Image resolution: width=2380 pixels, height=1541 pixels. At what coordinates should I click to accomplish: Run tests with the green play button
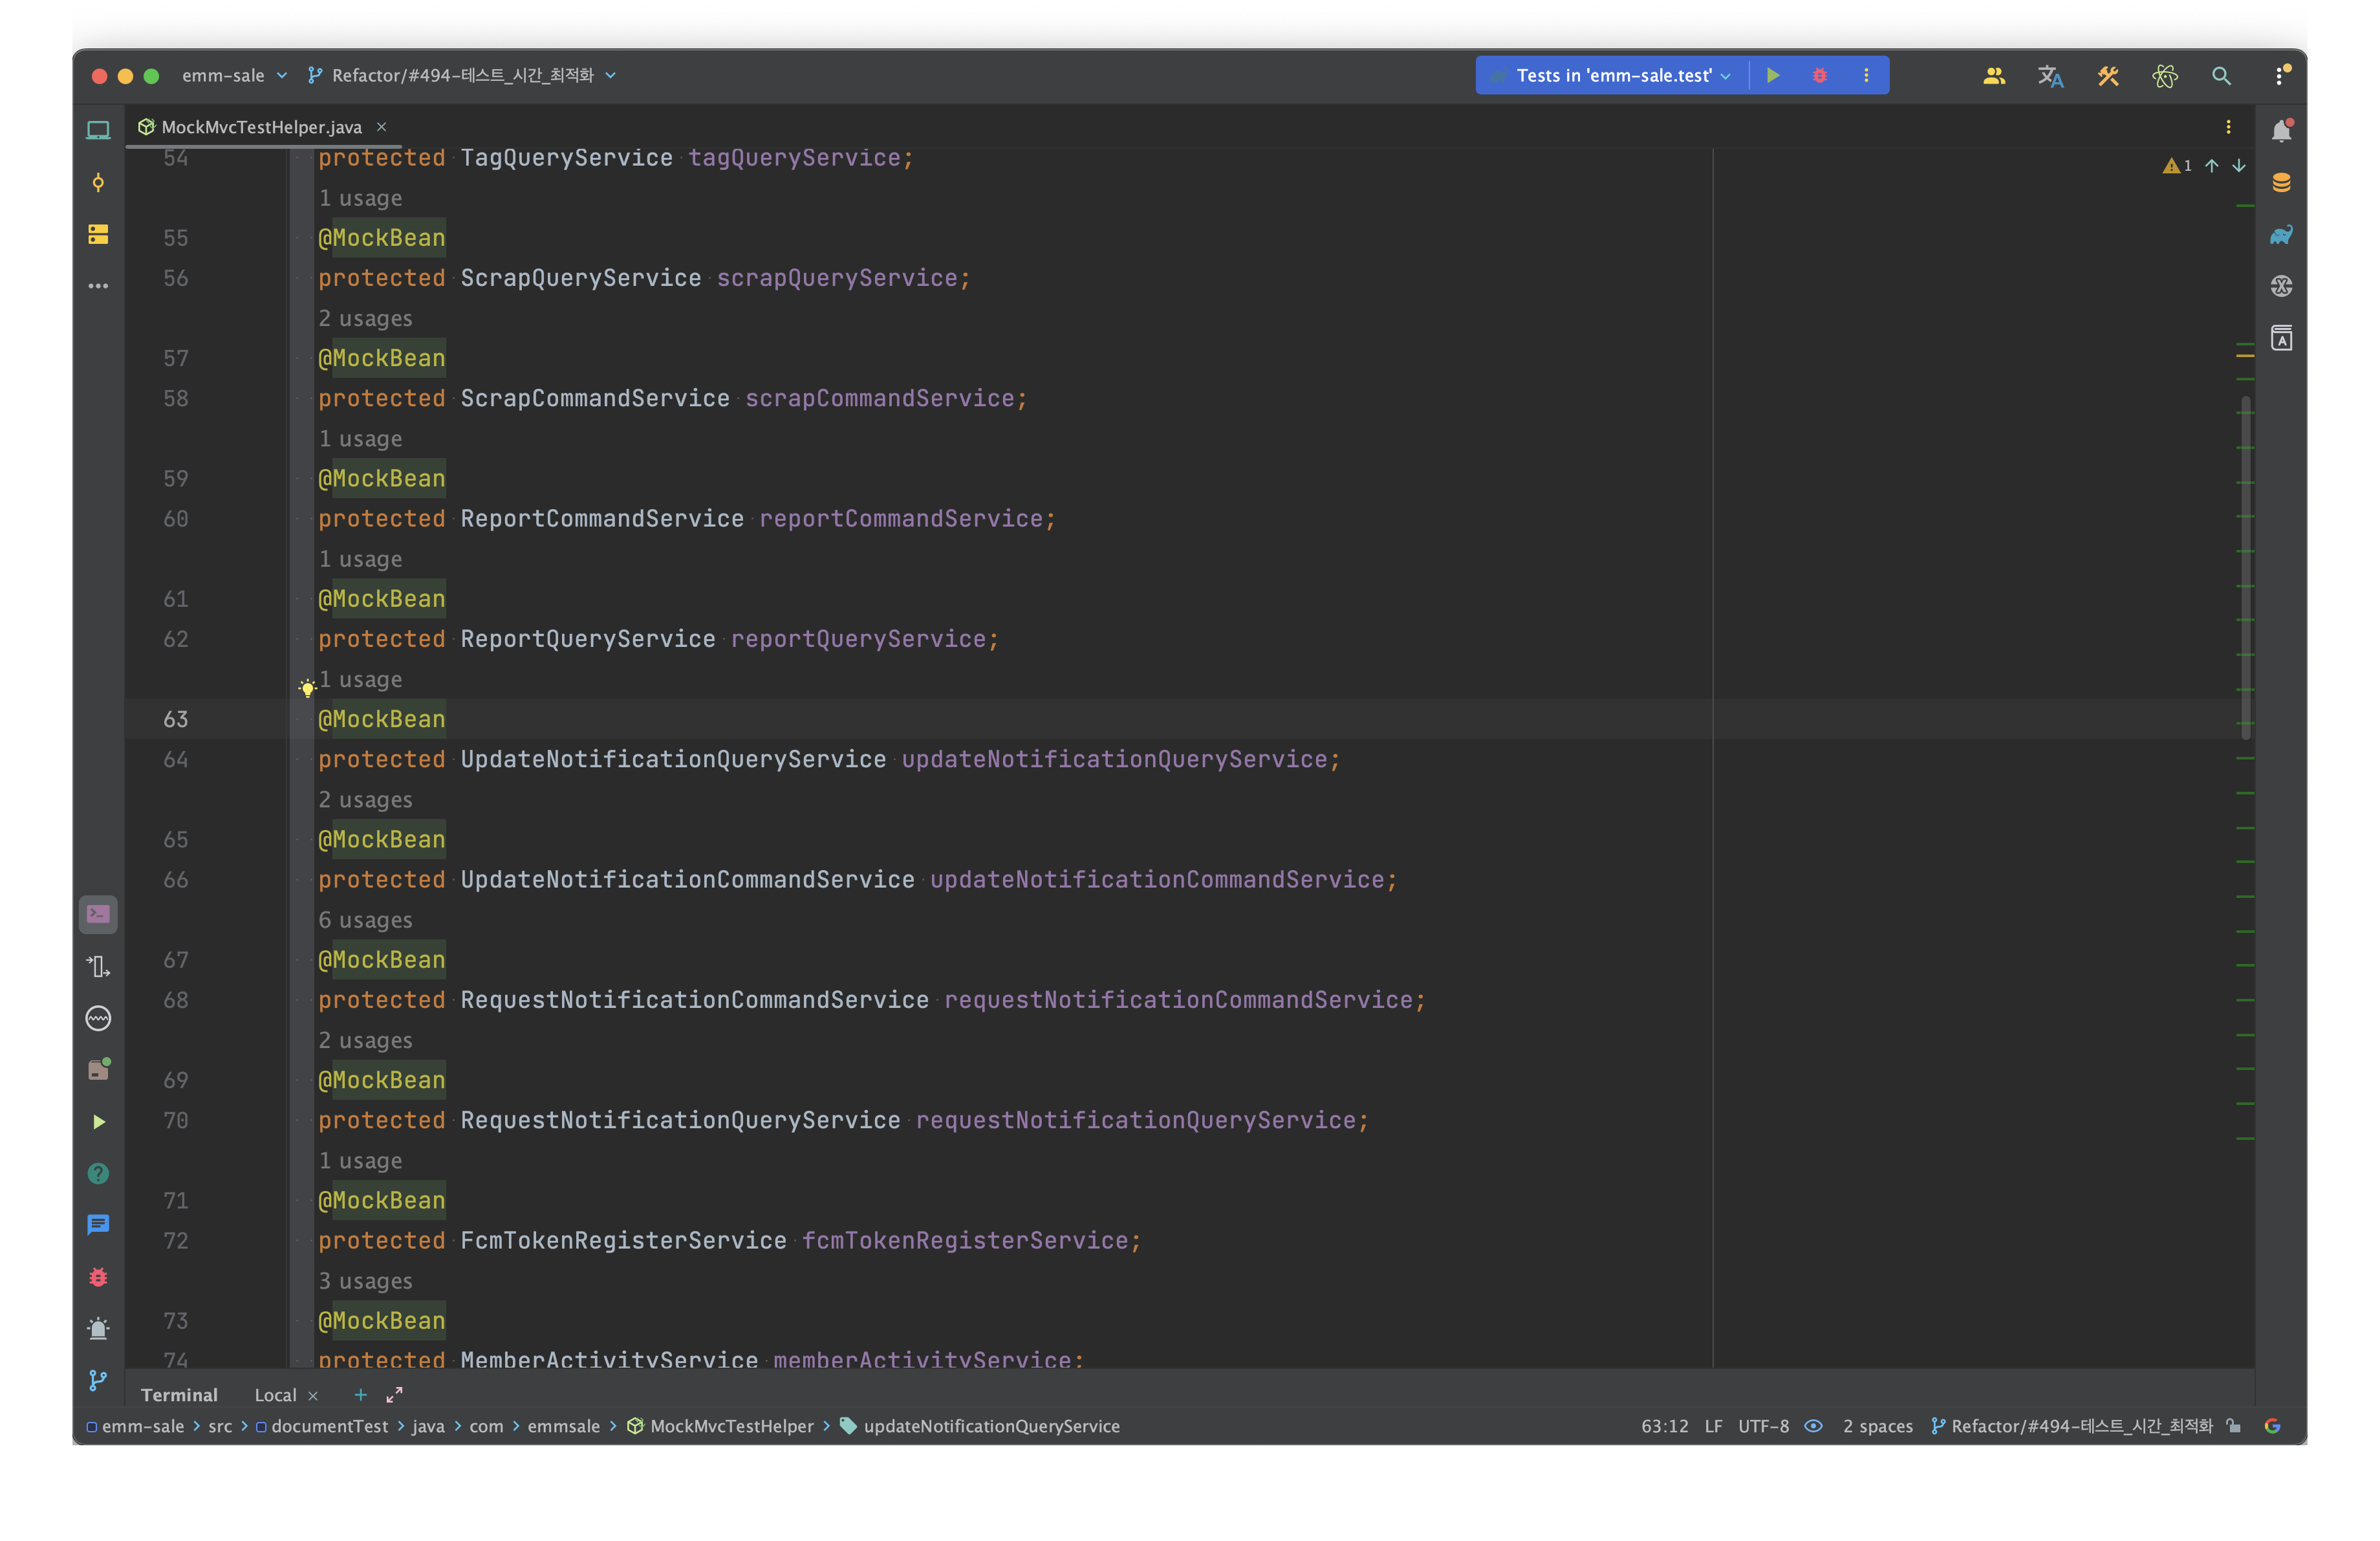[x=1773, y=75]
